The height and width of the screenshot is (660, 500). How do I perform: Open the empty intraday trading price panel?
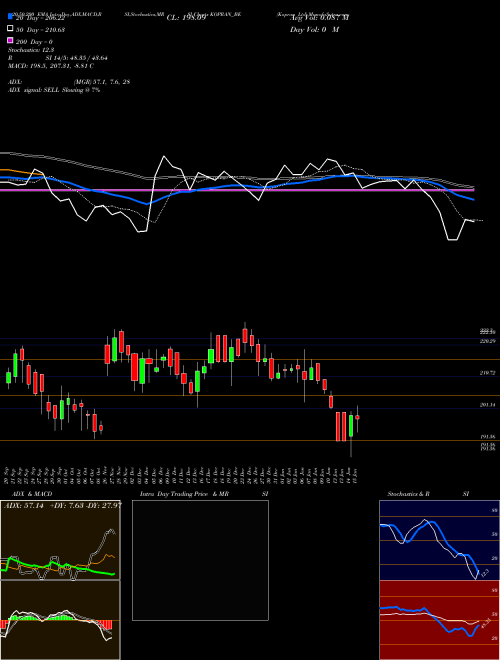tap(200, 560)
